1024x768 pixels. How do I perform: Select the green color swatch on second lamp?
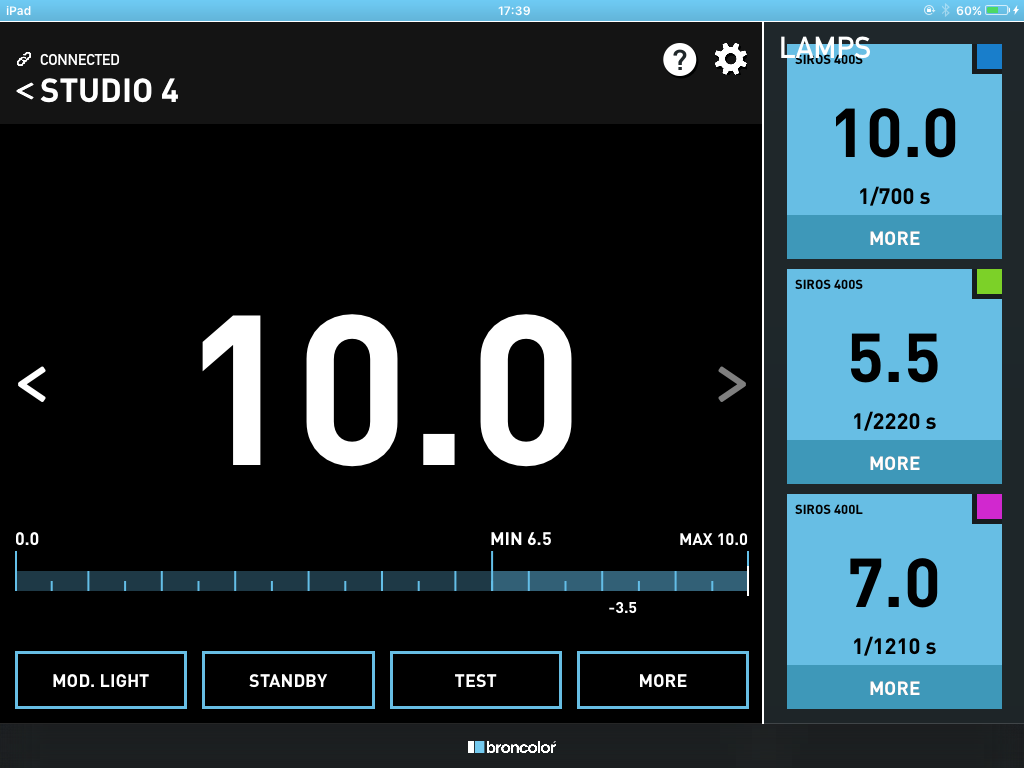coord(988,282)
